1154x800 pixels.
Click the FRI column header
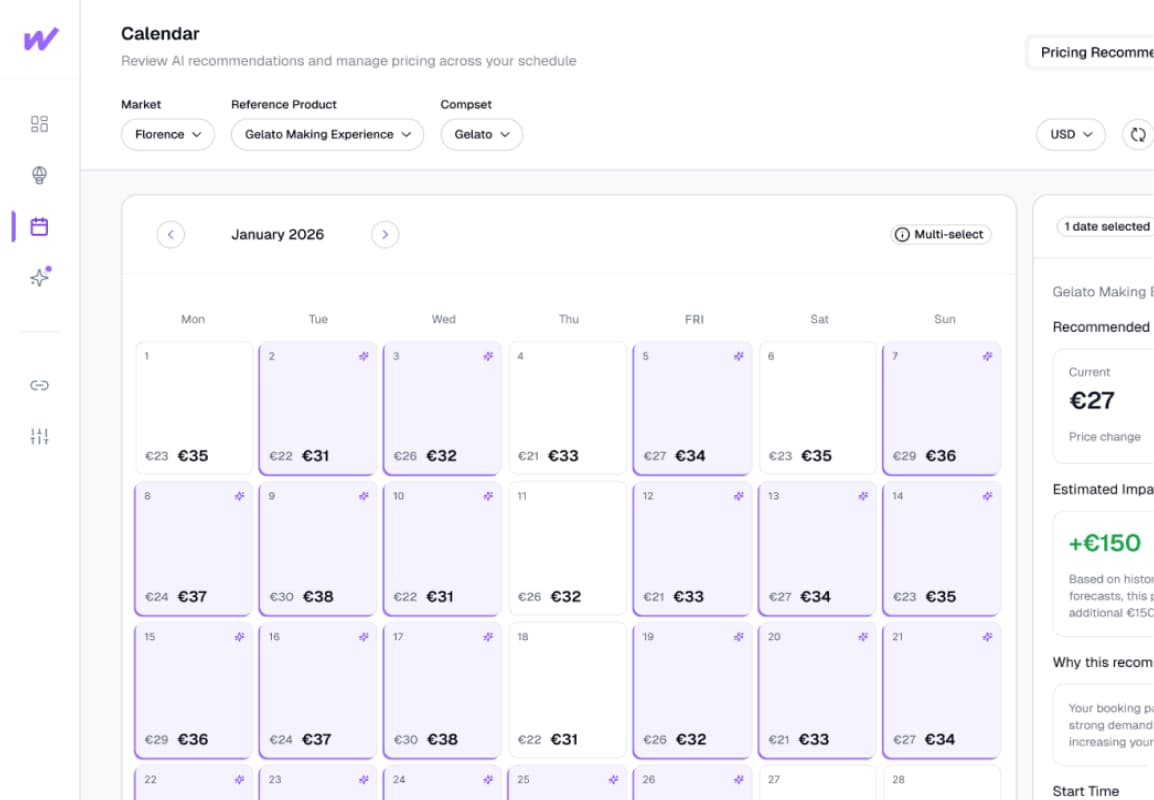point(694,319)
